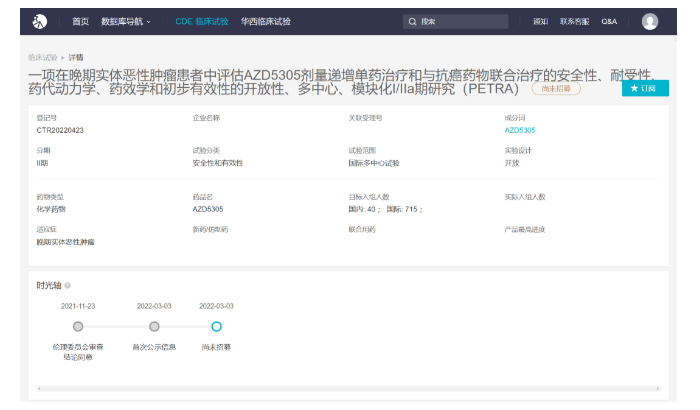The image size is (700, 410).
Task: Open the 通知 notifications link
Action: (541, 21)
